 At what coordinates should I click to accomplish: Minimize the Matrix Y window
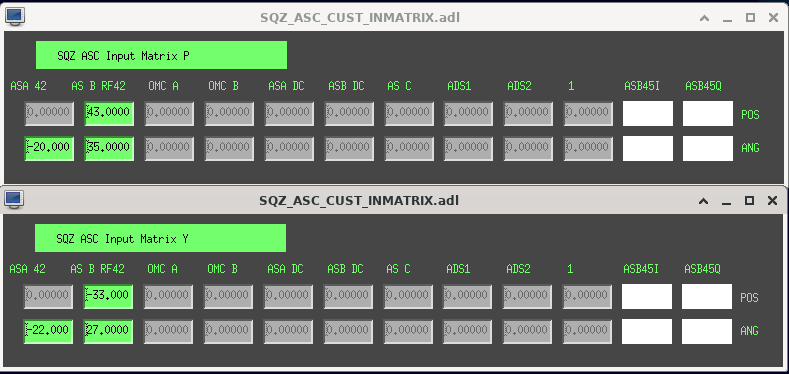(x=726, y=201)
